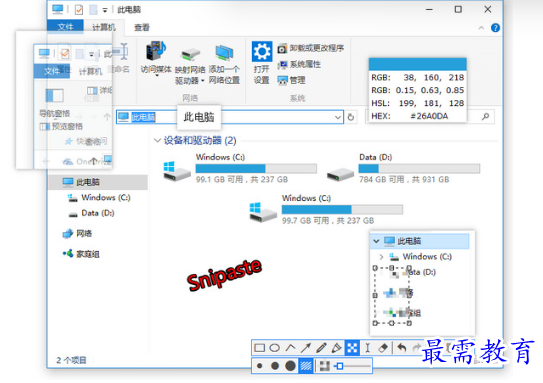Screen dimensions: 543x383
Task: Open the 文件 ribbon tab
Action: [65, 27]
